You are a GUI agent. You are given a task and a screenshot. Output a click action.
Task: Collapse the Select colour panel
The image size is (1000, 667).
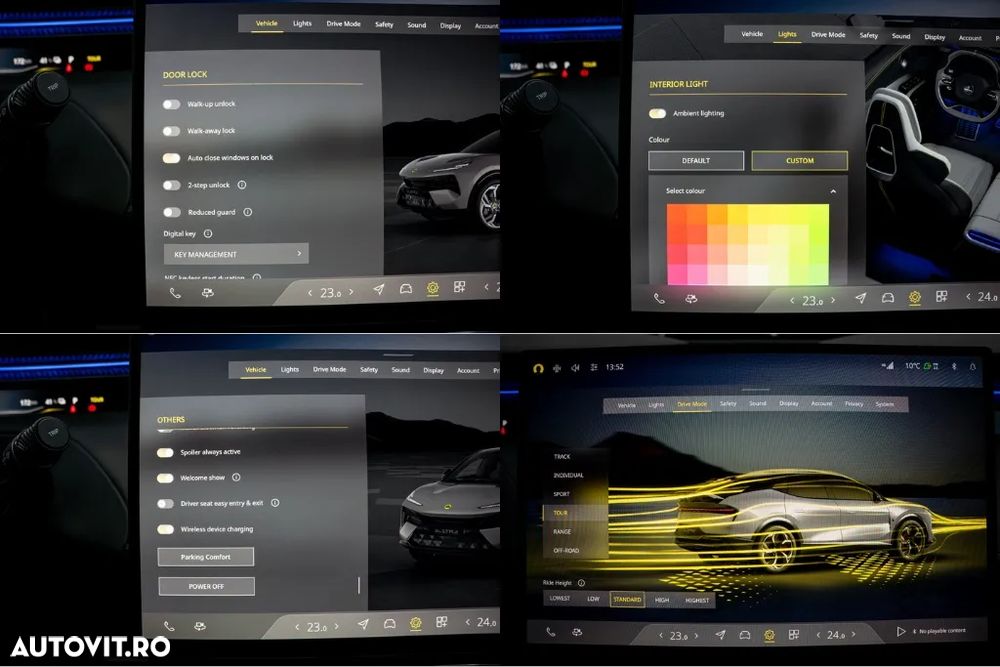(x=833, y=191)
